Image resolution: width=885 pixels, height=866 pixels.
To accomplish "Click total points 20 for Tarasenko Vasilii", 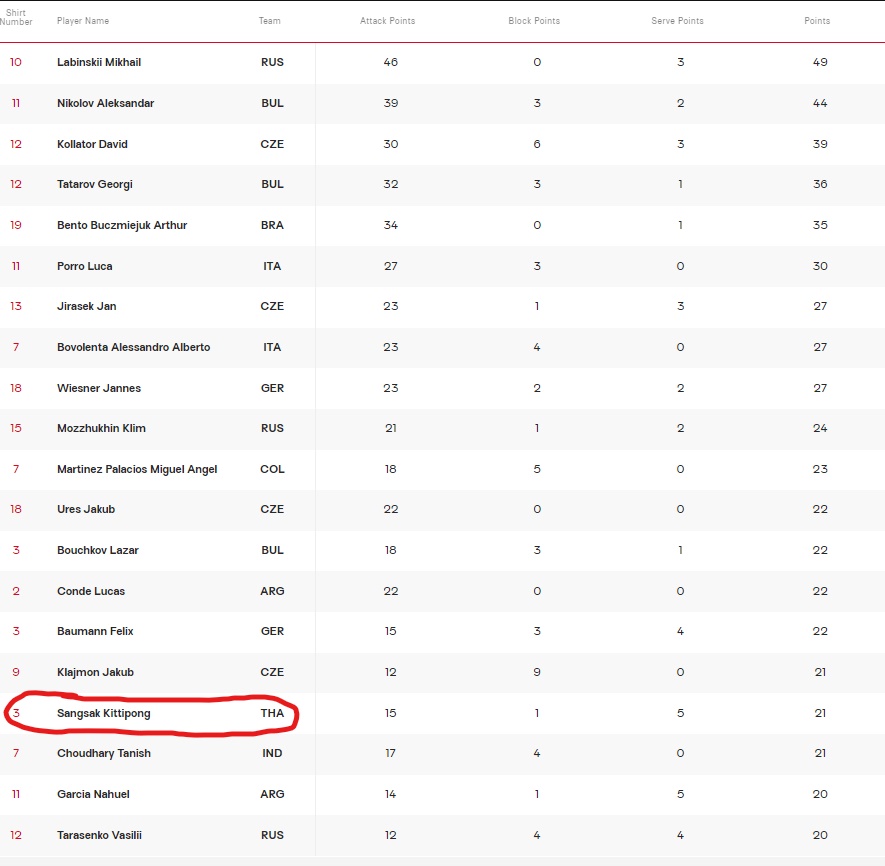I will click(820, 835).
